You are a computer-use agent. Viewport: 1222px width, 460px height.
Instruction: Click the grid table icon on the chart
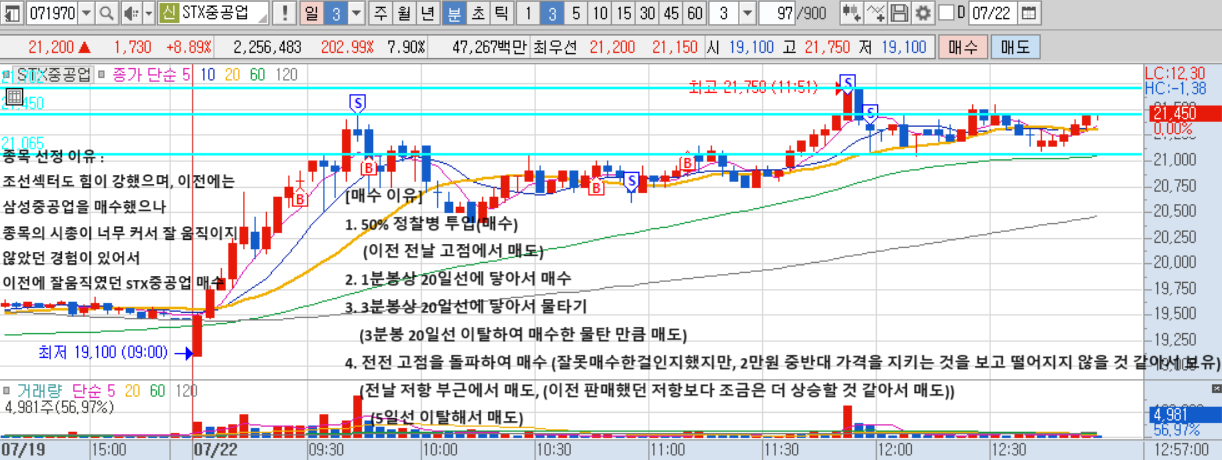point(13,97)
